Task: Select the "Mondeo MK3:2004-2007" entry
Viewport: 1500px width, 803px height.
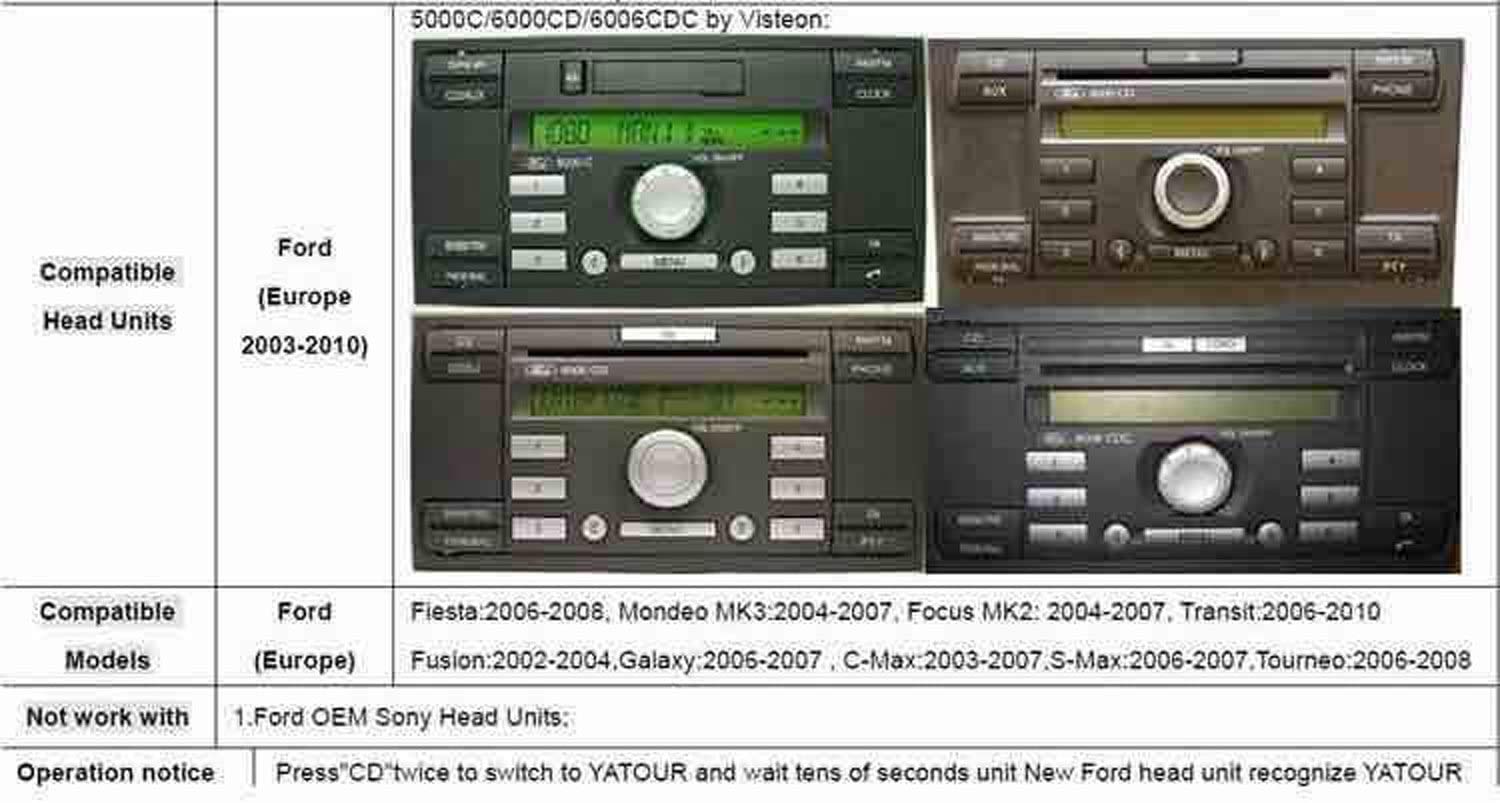Action: pos(757,612)
